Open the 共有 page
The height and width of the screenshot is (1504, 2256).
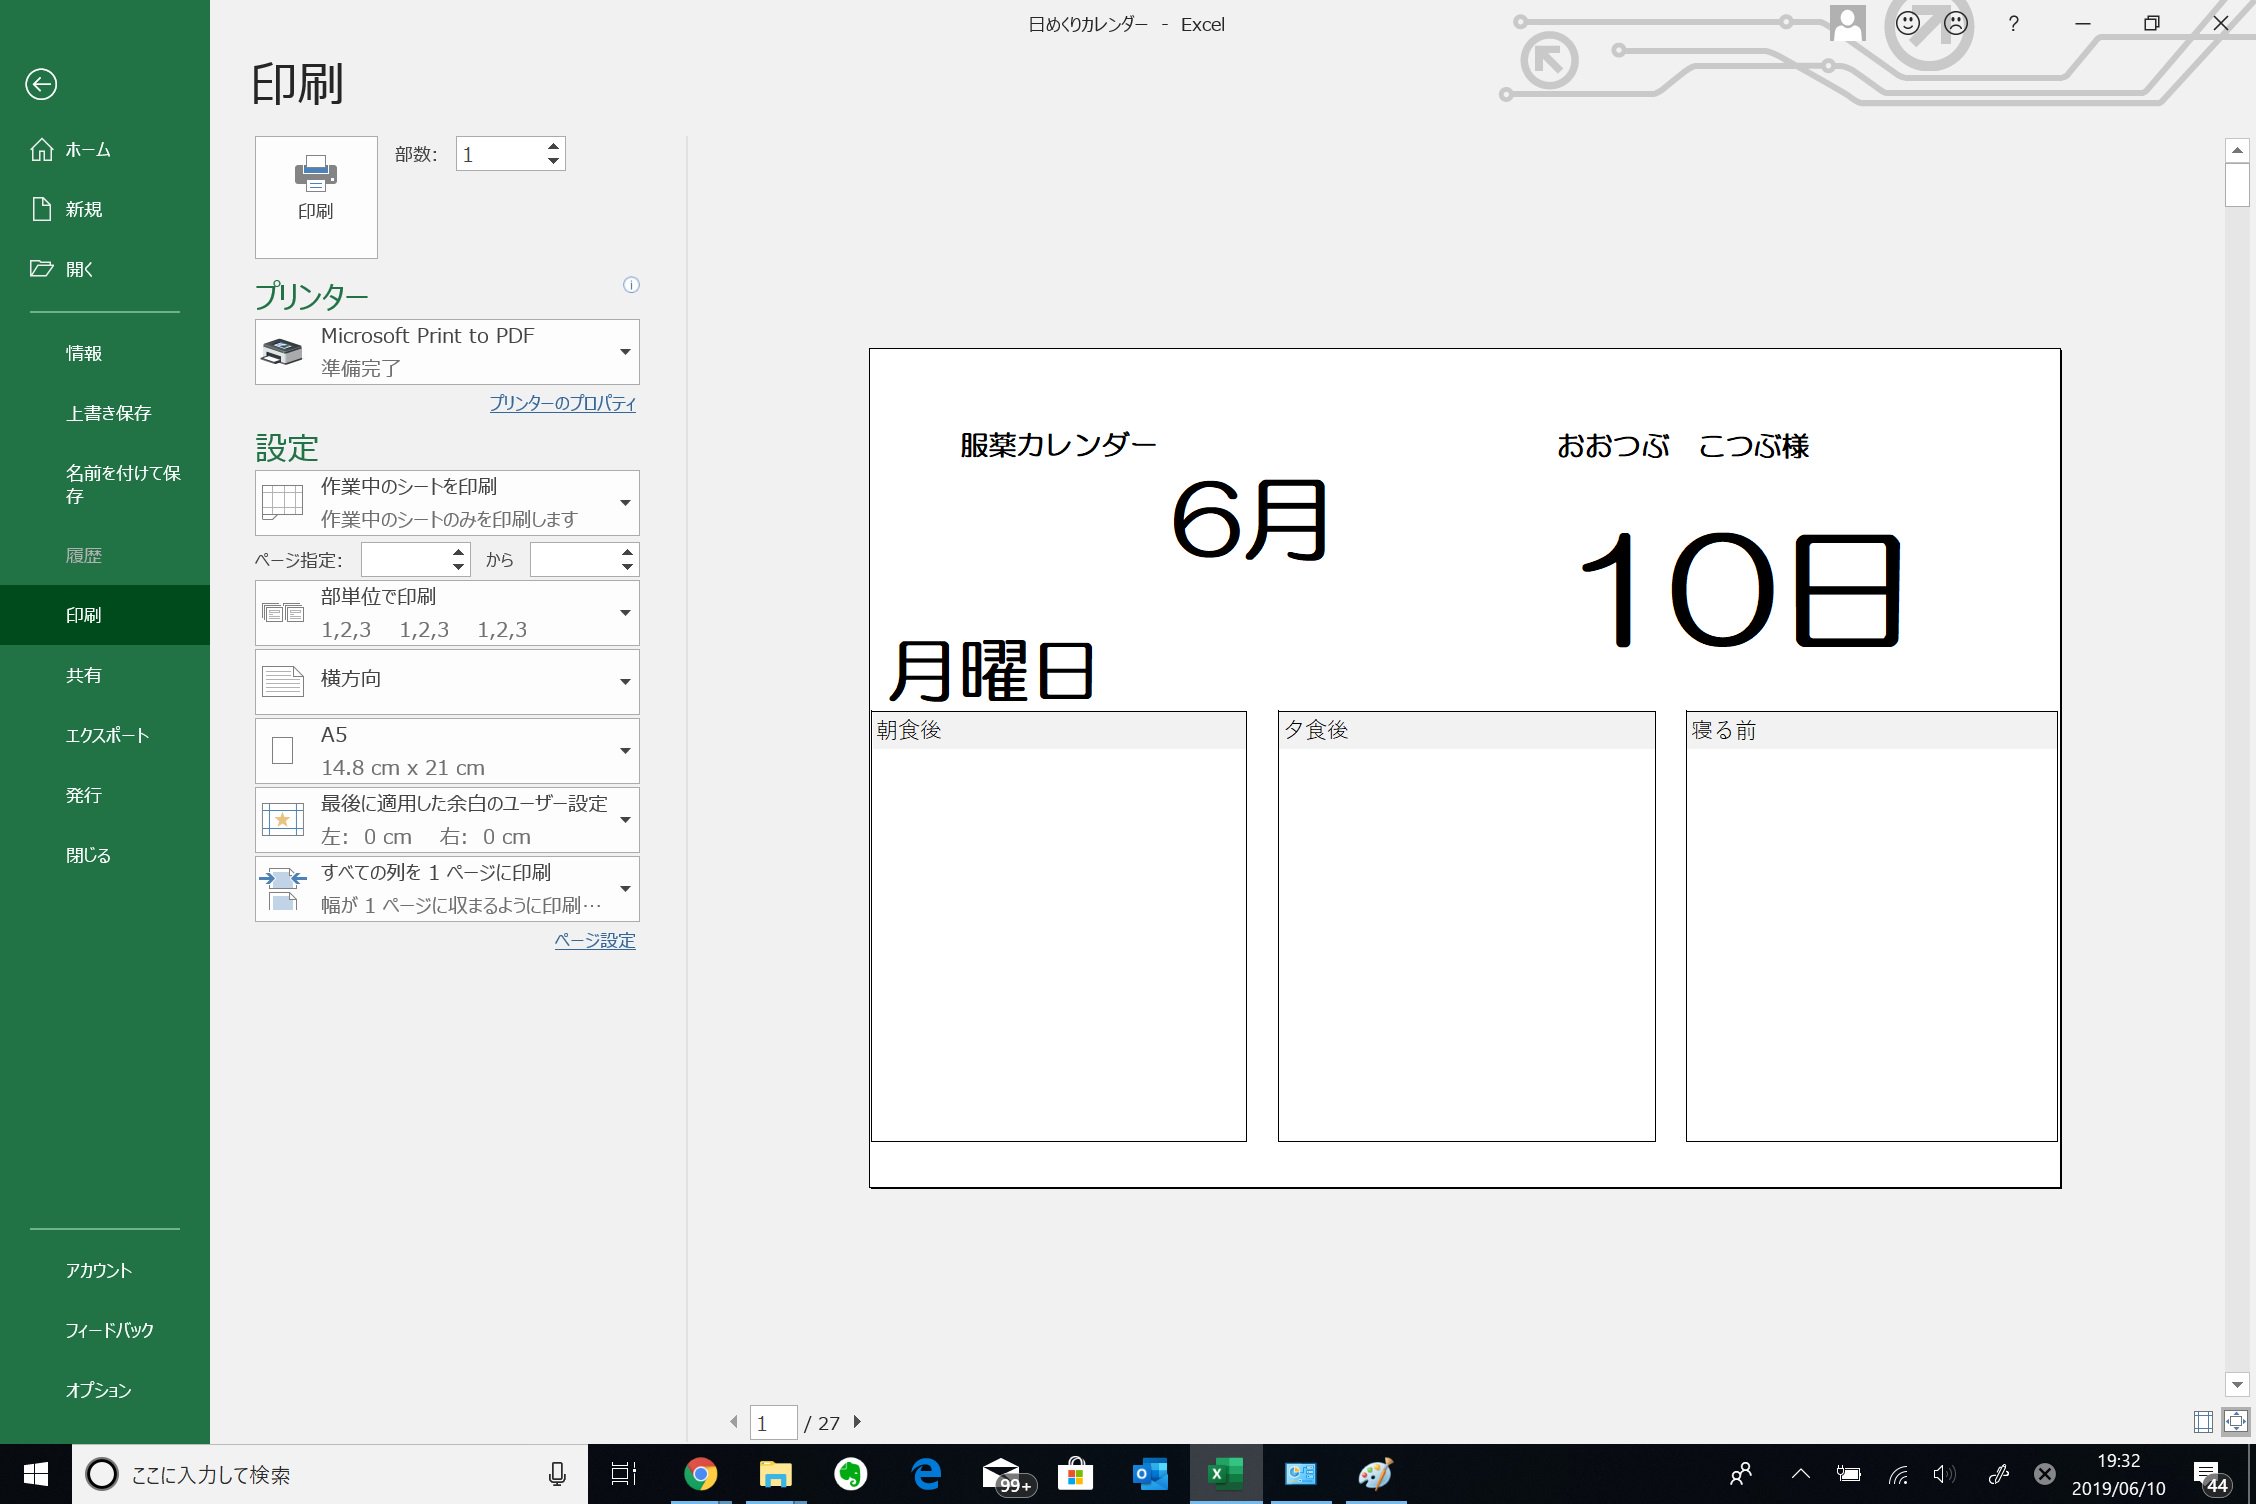(x=105, y=675)
